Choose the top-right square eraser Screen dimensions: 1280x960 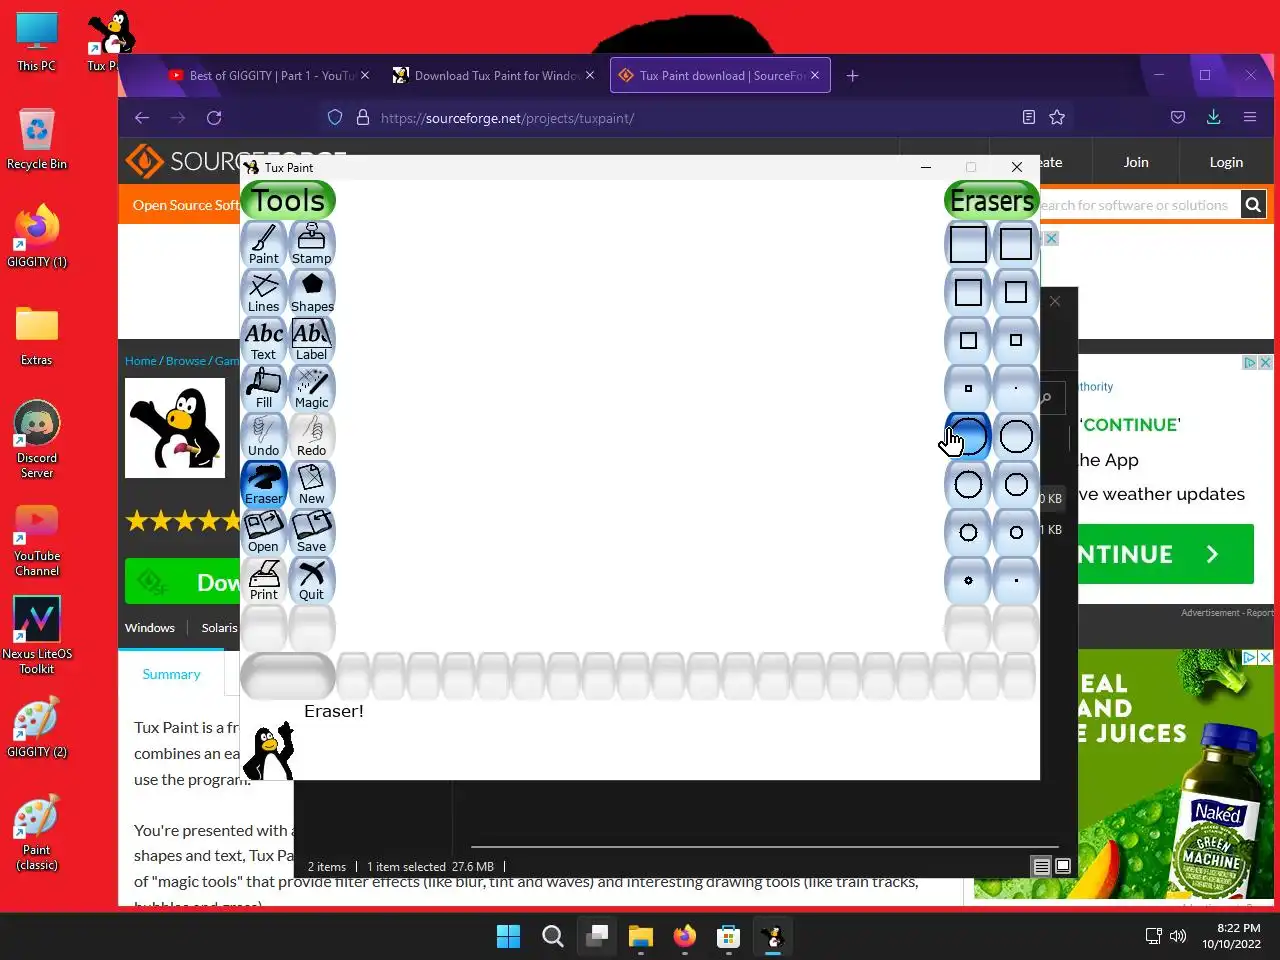1016,244
